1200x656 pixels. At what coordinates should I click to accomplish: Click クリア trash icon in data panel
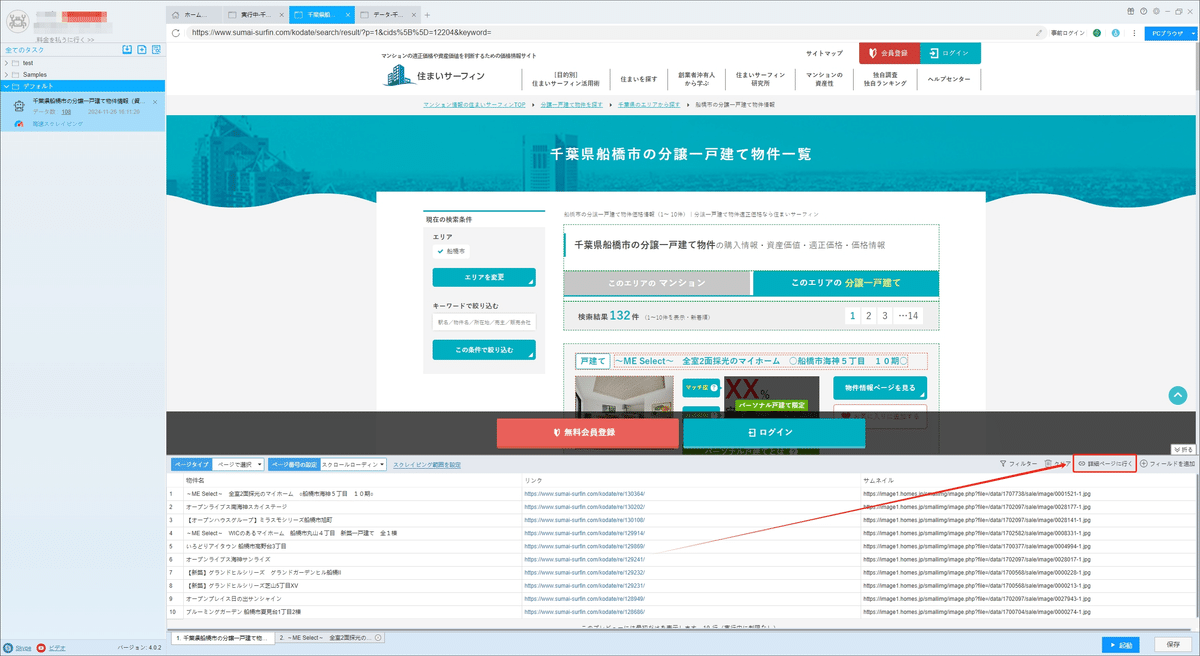point(1056,464)
